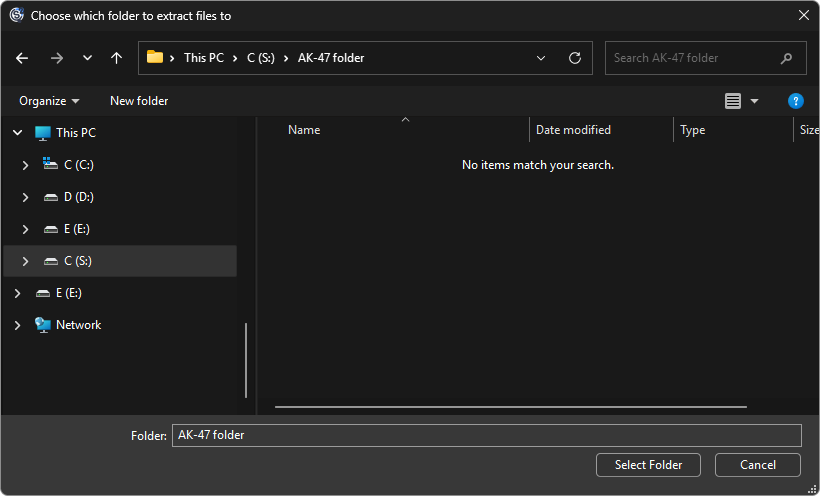Select This PC in the navigation tree

[76, 133]
